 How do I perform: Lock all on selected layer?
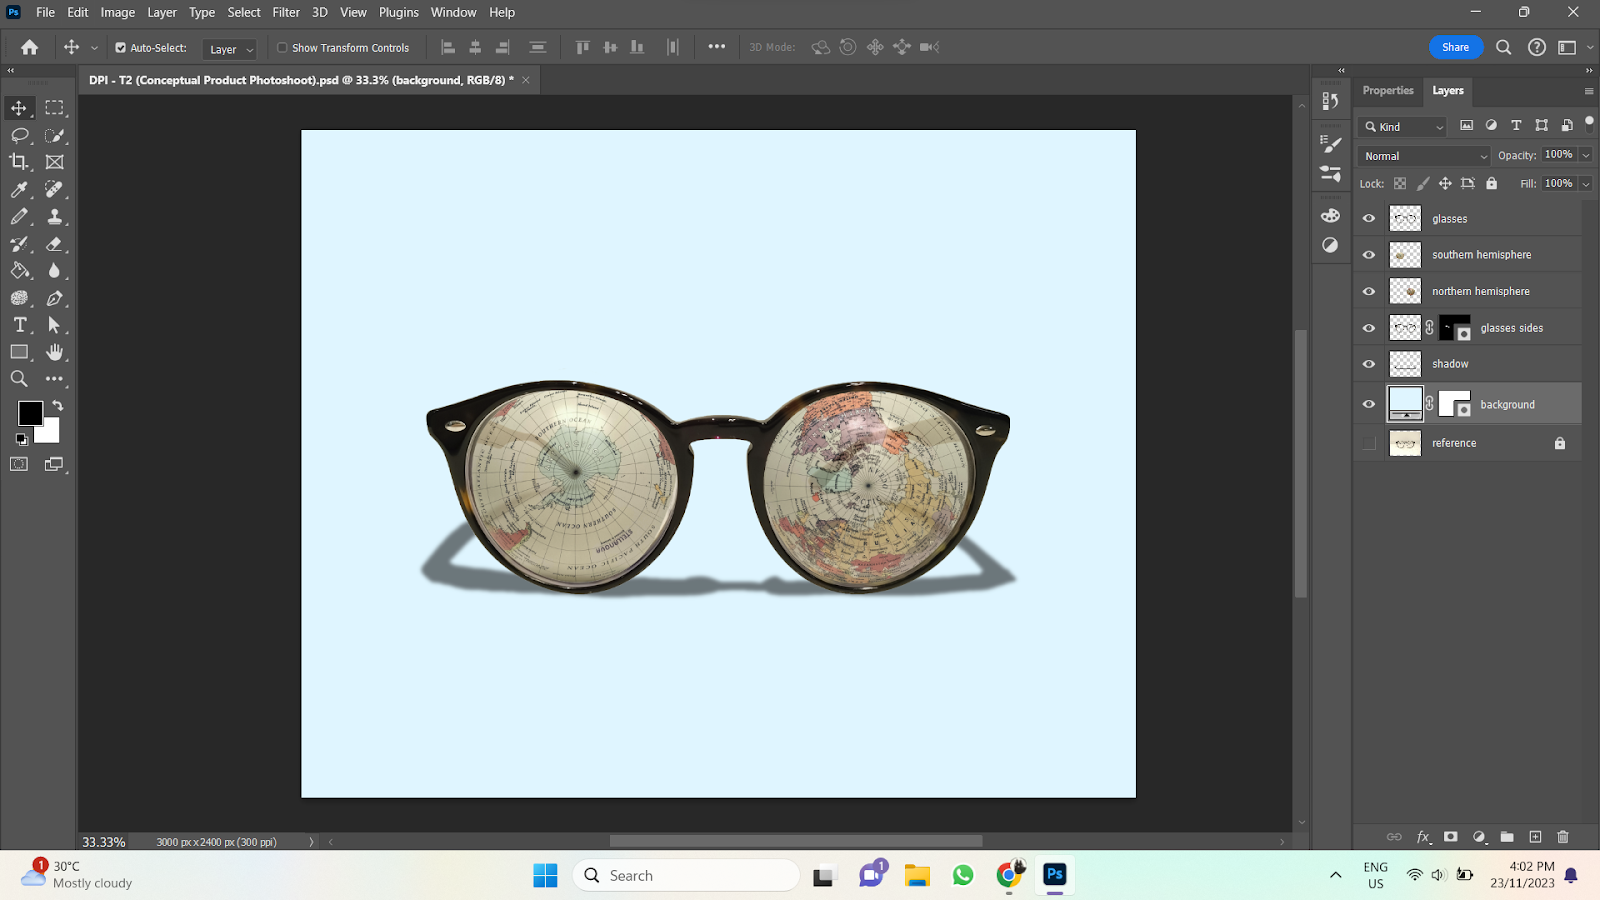(1491, 184)
